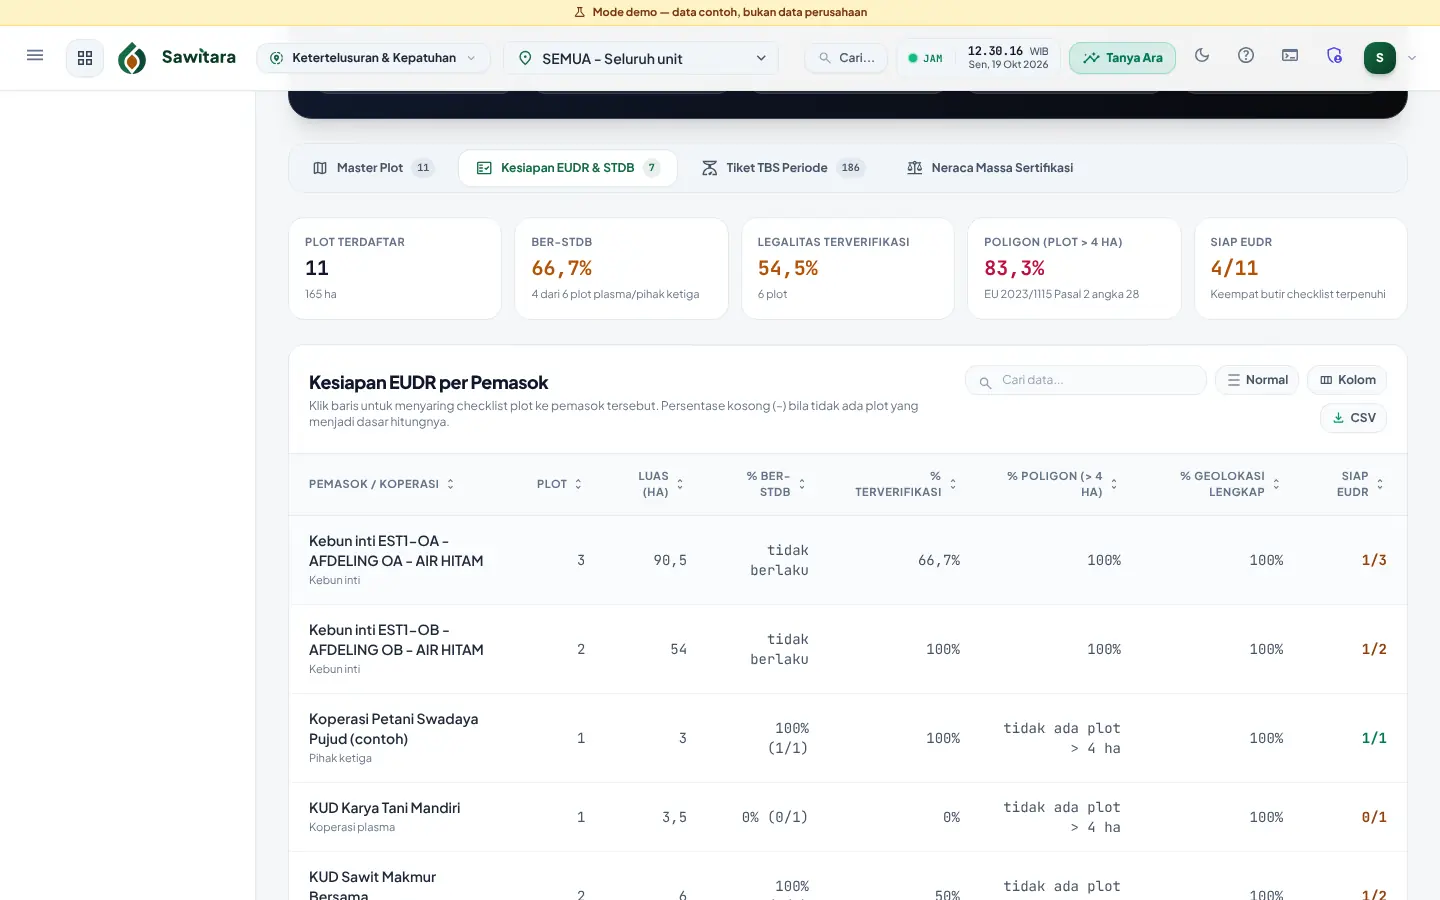Open Koperasi Petani Swadaya Pujud row
Viewport: 1440px width, 900px height.
(x=848, y=738)
